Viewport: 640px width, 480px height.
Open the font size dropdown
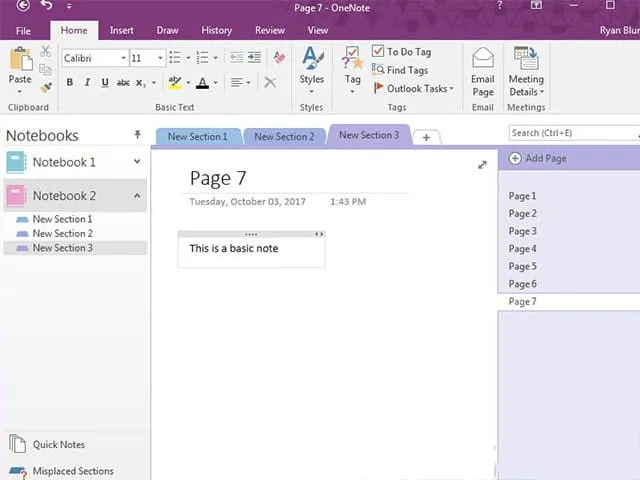coord(160,58)
